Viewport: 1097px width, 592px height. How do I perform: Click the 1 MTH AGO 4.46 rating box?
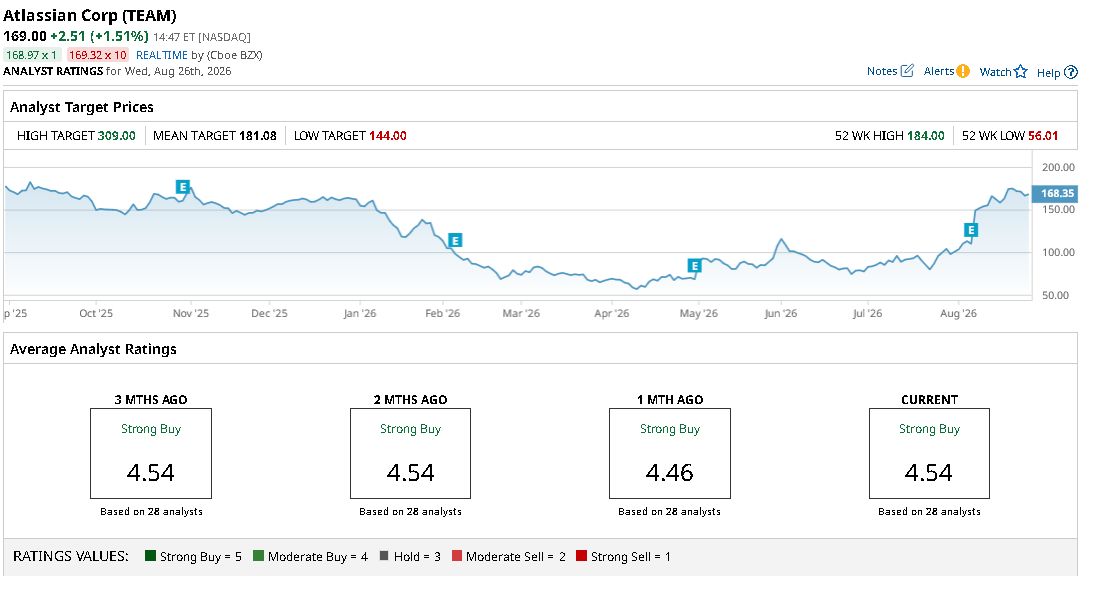coord(670,453)
